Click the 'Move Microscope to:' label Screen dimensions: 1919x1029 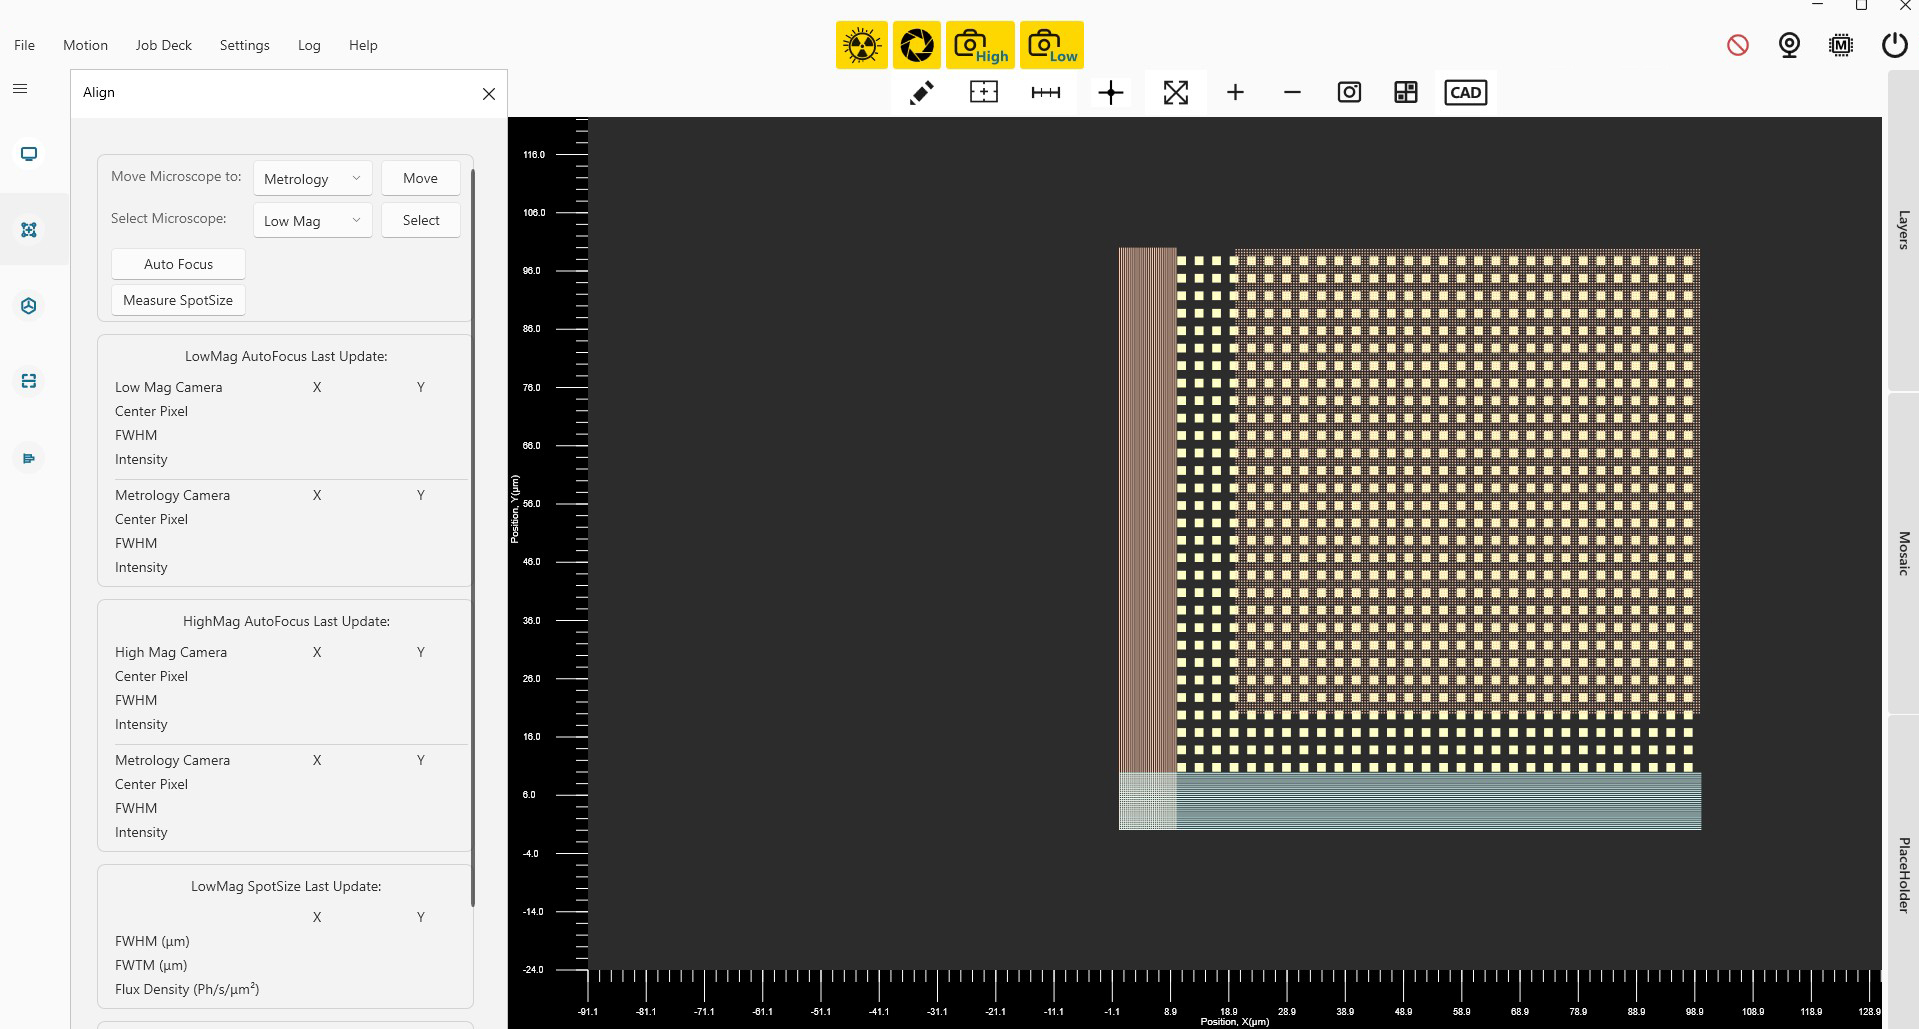point(176,176)
